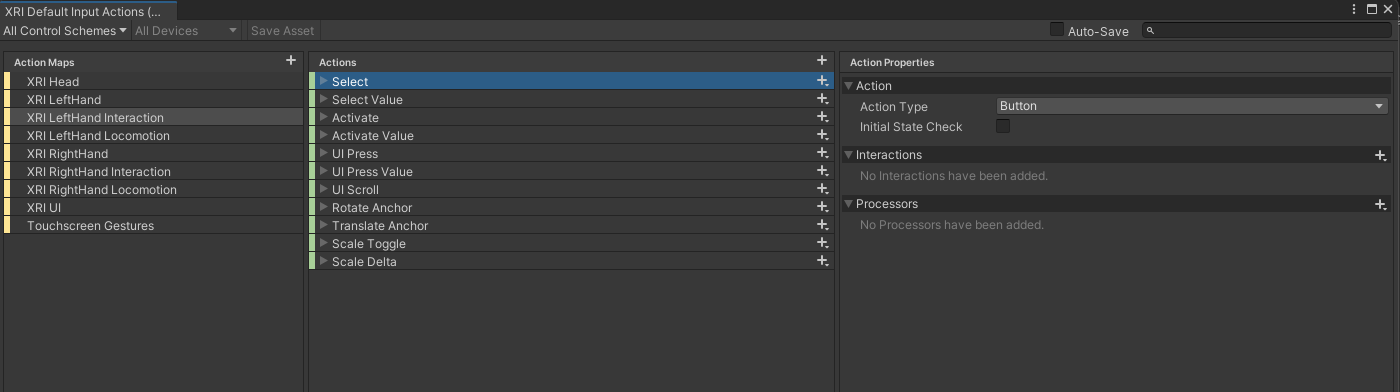Select the Scale Delta action row

click(571, 261)
